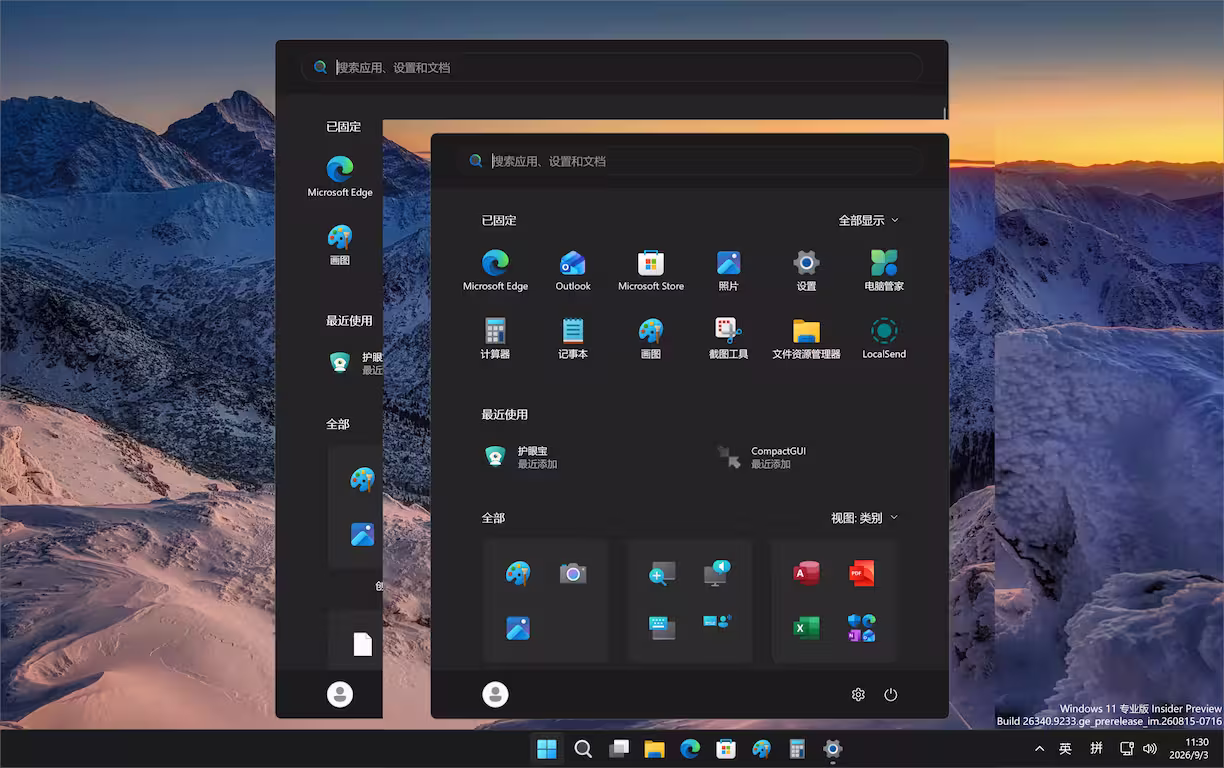Open 设置 in the pinned grid

[807, 271]
